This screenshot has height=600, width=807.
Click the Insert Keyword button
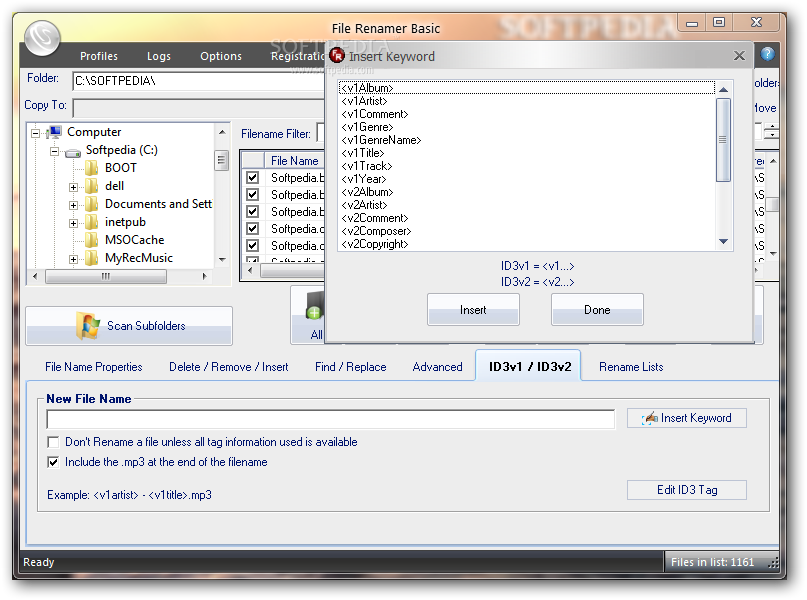(x=687, y=418)
